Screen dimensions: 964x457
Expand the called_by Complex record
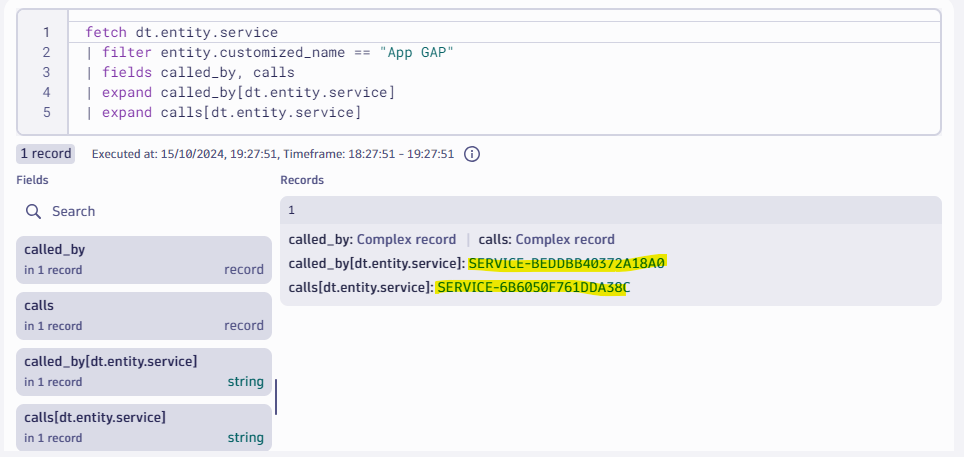(406, 240)
